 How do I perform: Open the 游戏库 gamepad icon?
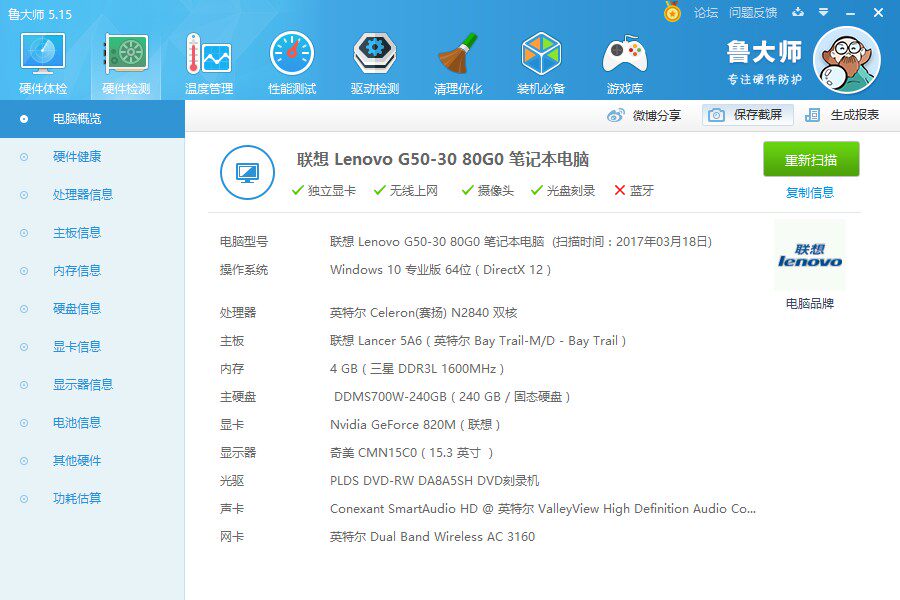(x=624, y=54)
